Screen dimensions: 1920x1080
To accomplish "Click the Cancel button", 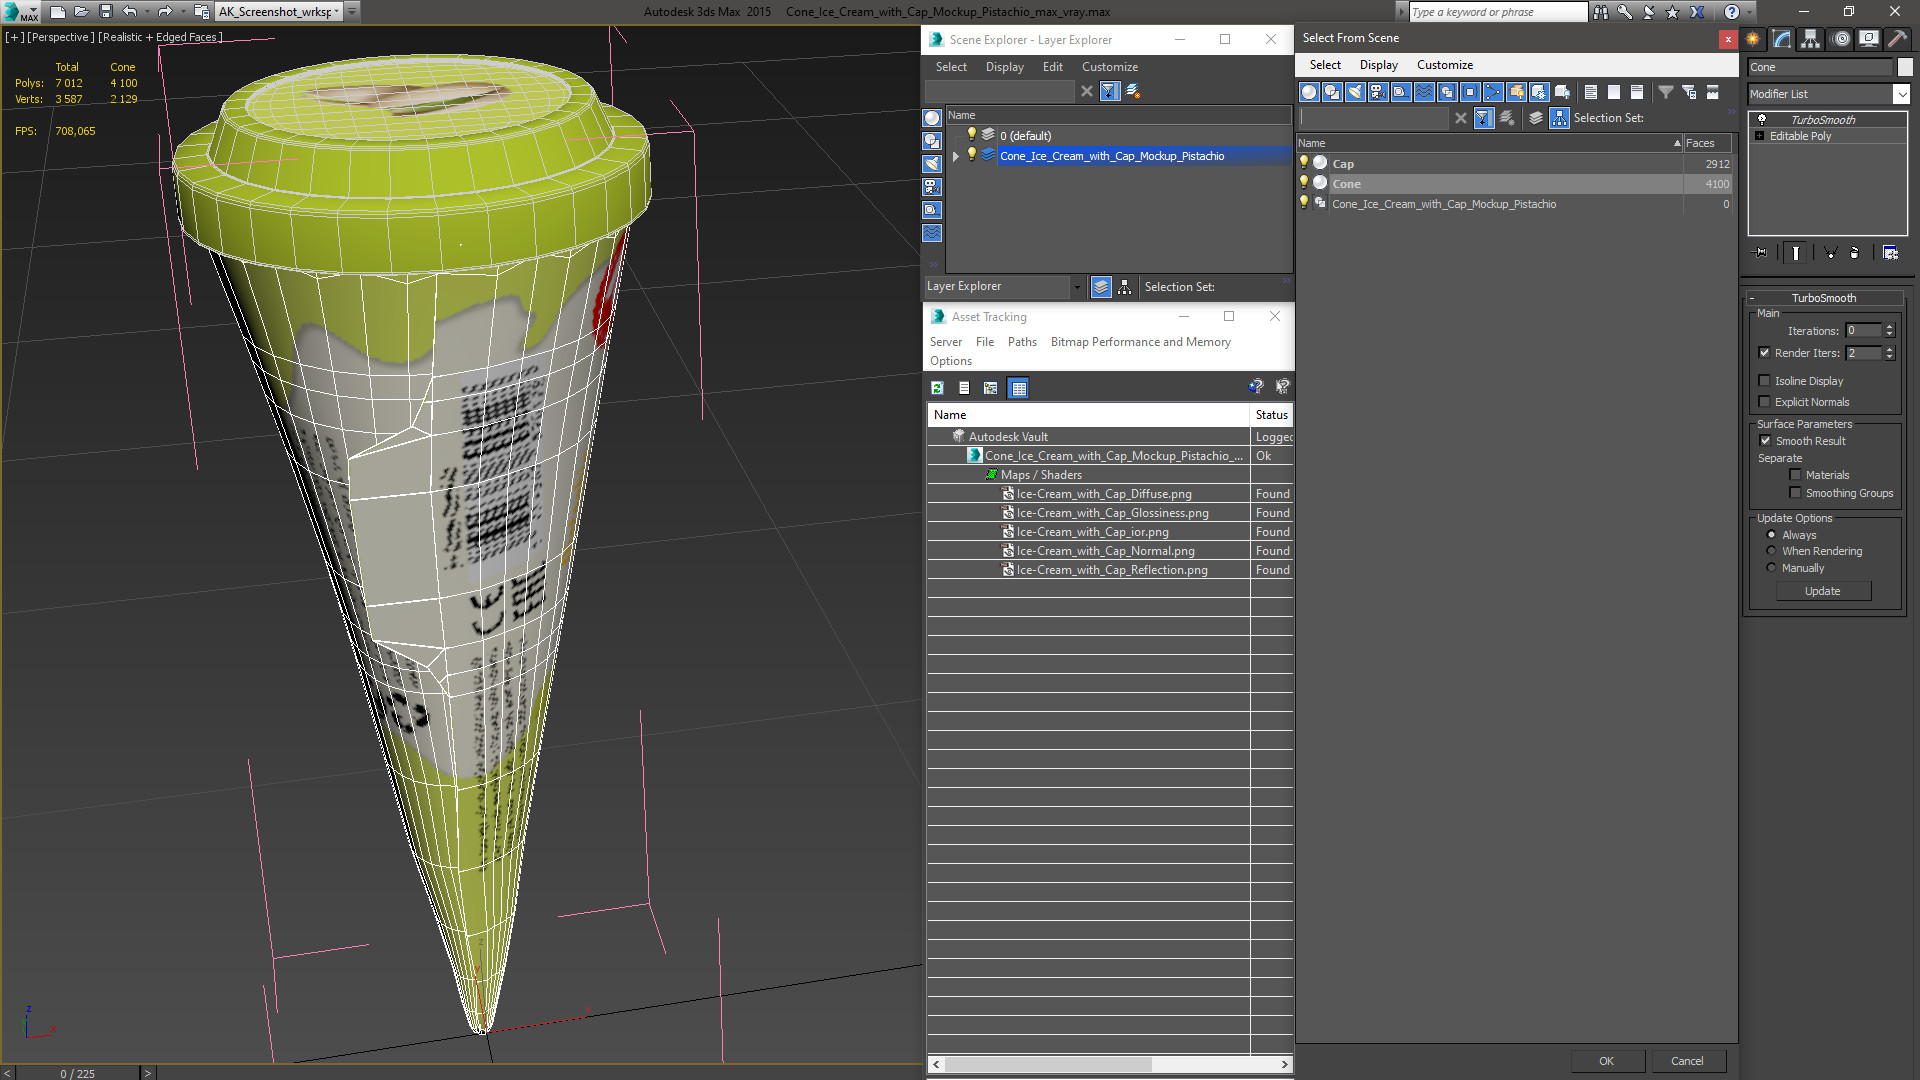I will (1686, 1061).
